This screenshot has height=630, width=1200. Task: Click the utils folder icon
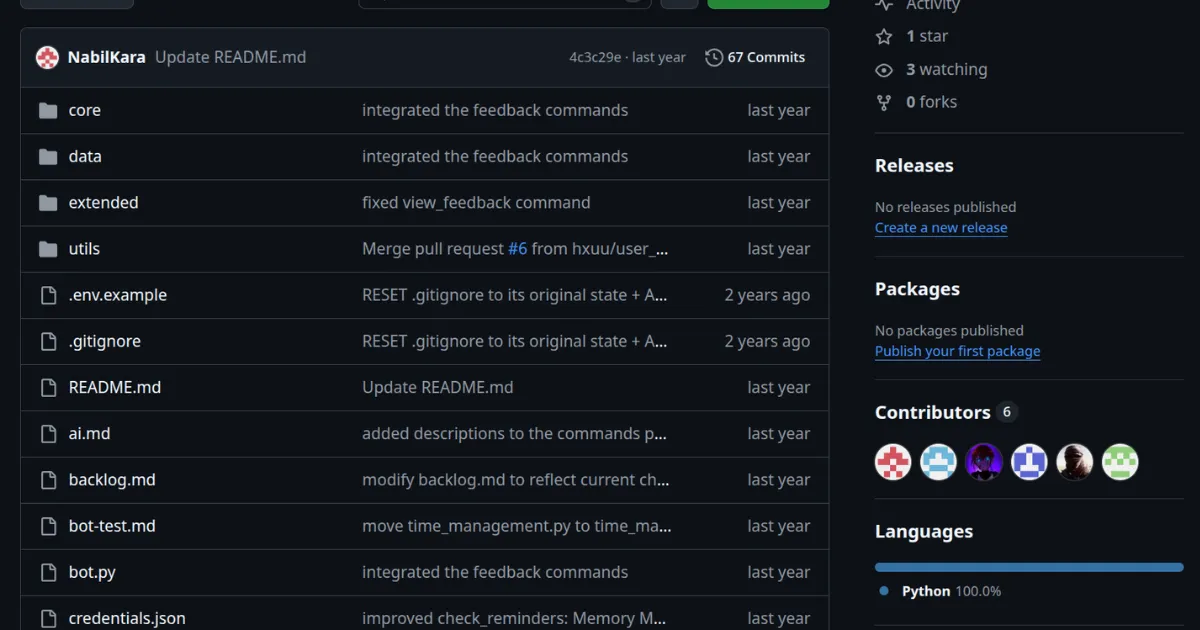coord(48,249)
